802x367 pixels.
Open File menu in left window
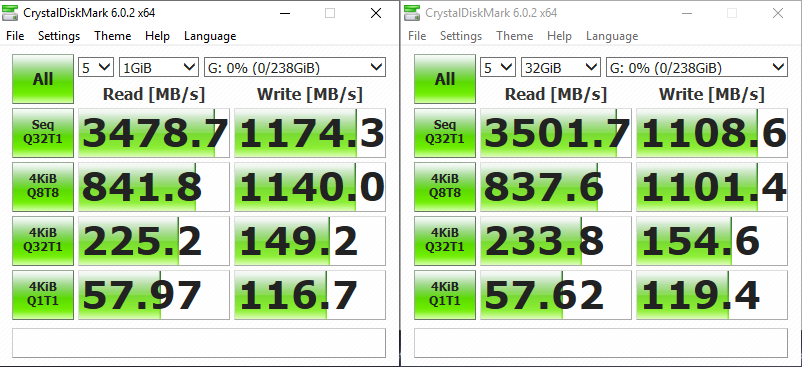pos(15,36)
